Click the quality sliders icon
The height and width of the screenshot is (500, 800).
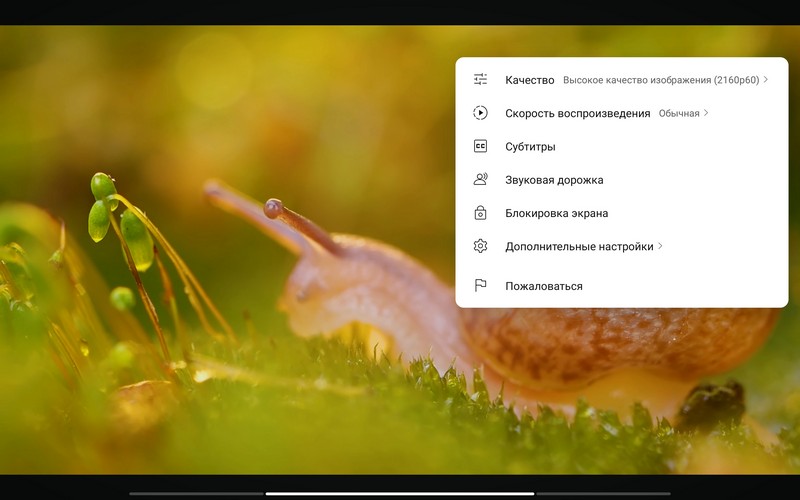(x=480, y=80)
